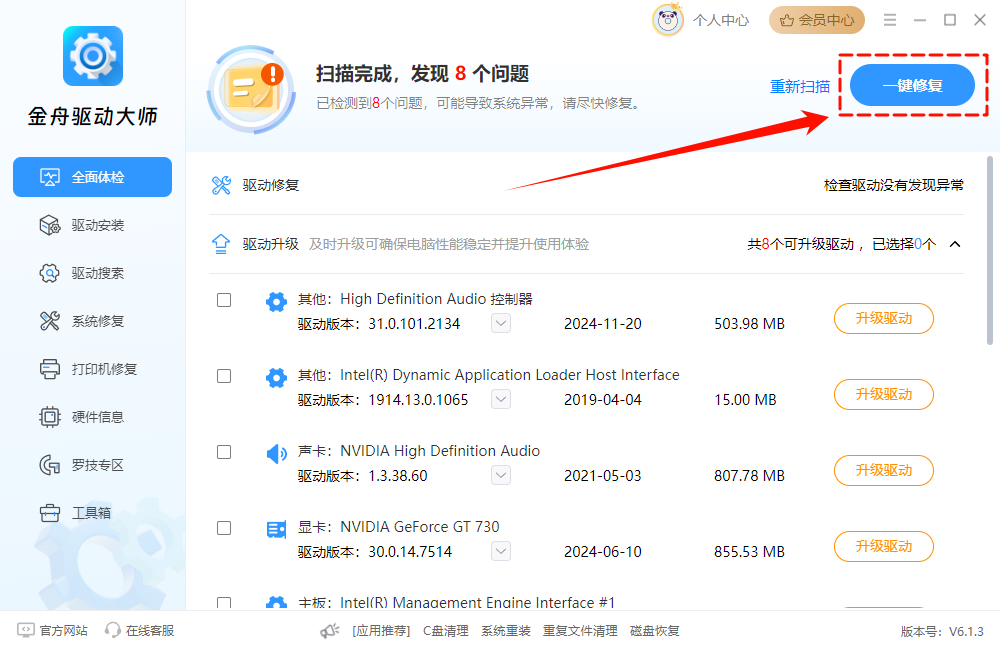Click the panda avatar icon

point(668,20)
